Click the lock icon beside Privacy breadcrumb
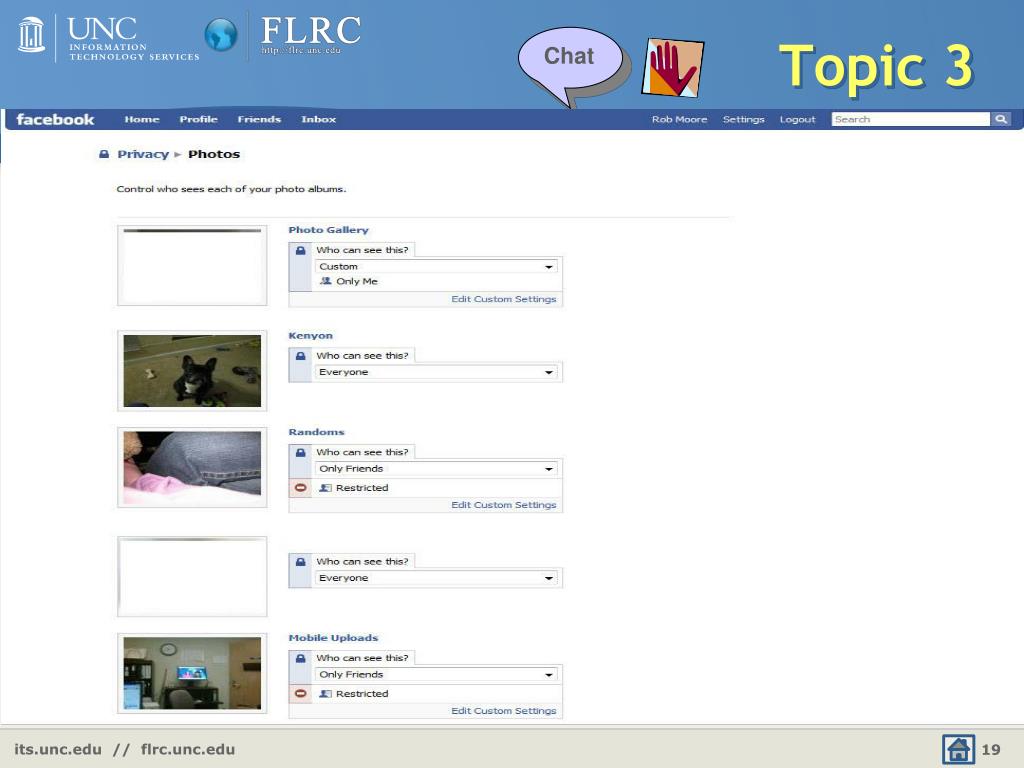The width and height of the screenshot is (1024, 768). 104,154
